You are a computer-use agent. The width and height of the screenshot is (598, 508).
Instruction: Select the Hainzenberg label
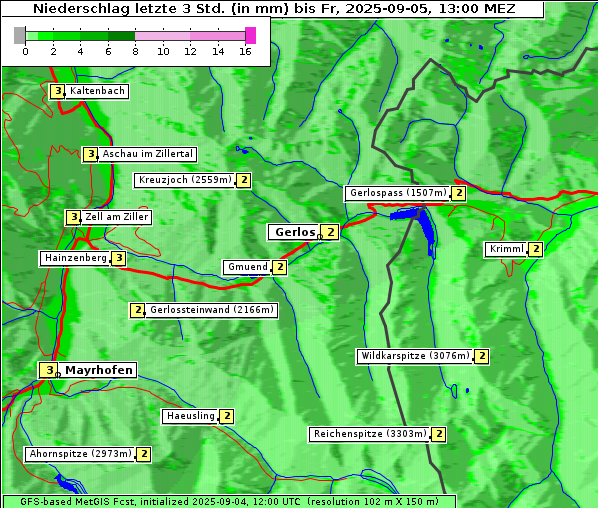[x=76, y=258]
